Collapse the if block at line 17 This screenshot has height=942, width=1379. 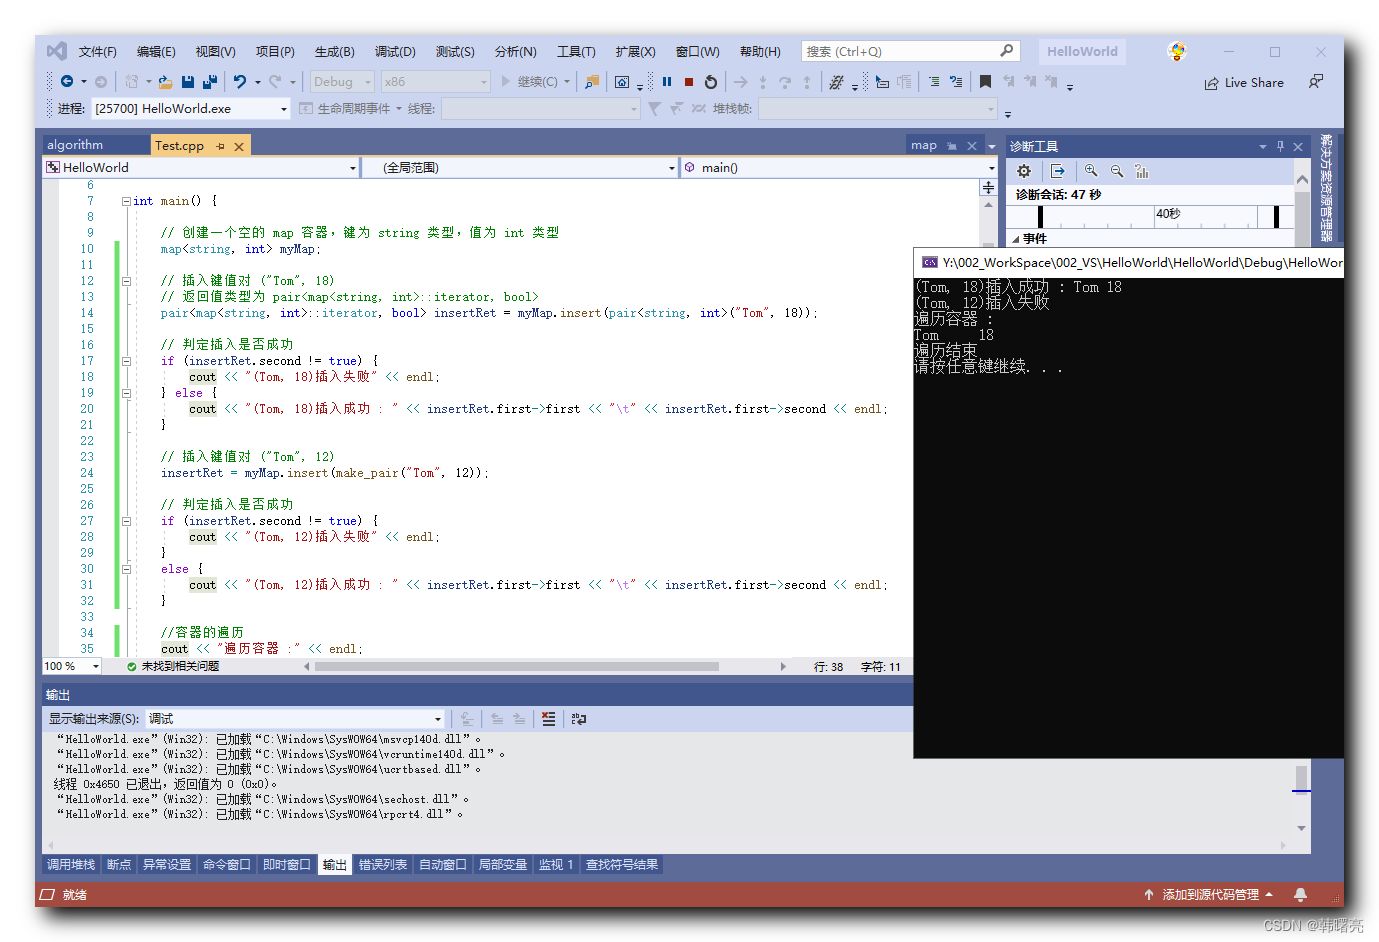126,361
